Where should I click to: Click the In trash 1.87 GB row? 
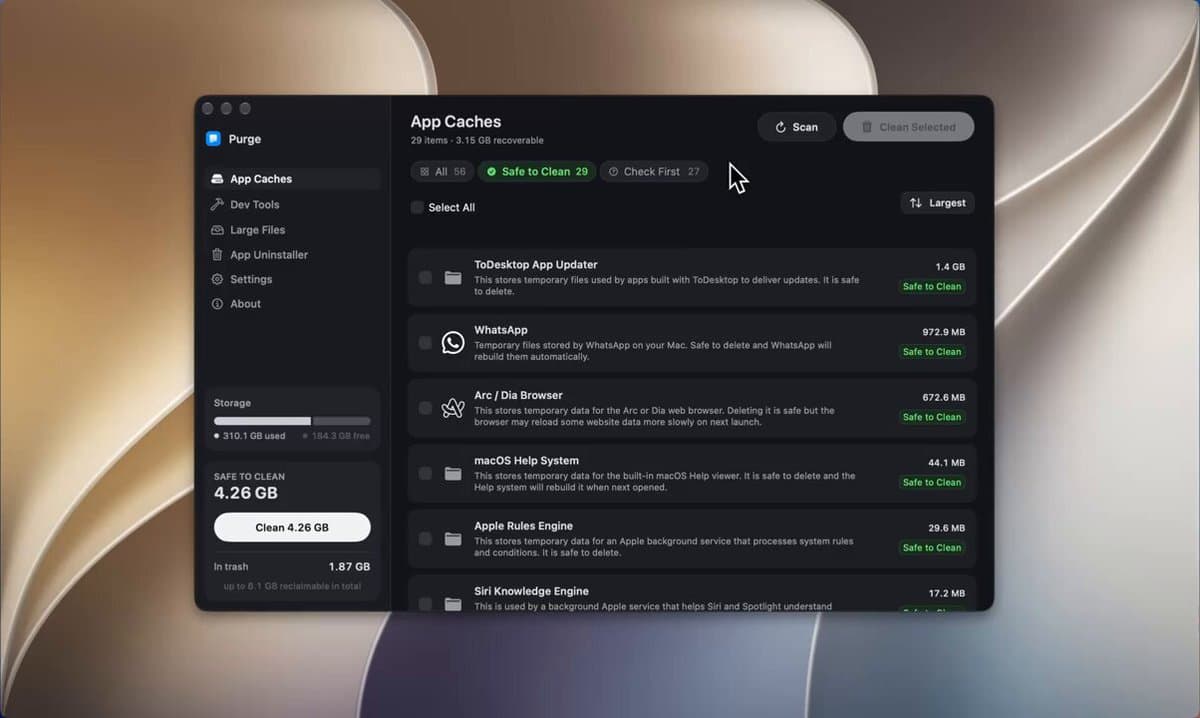(x=292, y=566)
